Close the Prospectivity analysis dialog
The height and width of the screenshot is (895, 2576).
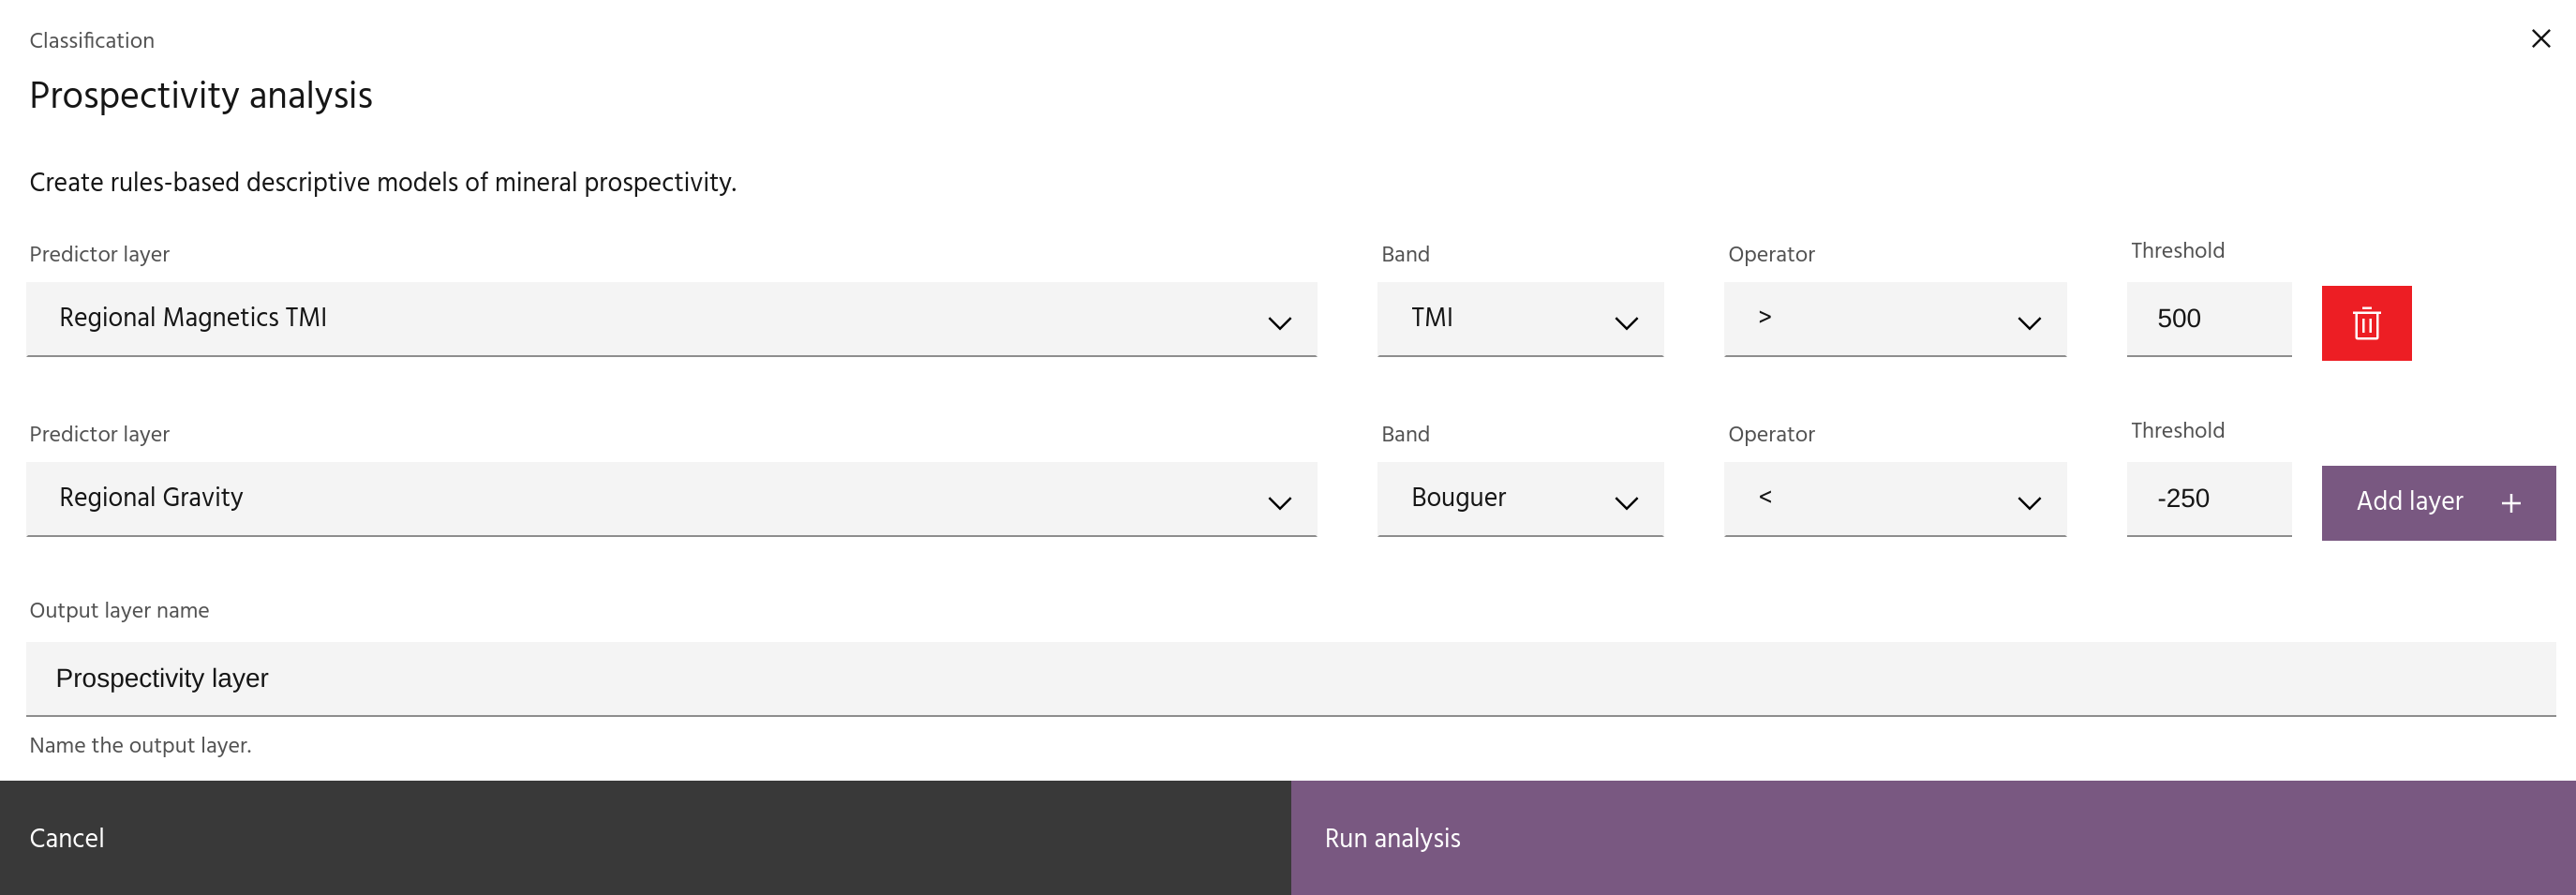(x=2540, y=39)
